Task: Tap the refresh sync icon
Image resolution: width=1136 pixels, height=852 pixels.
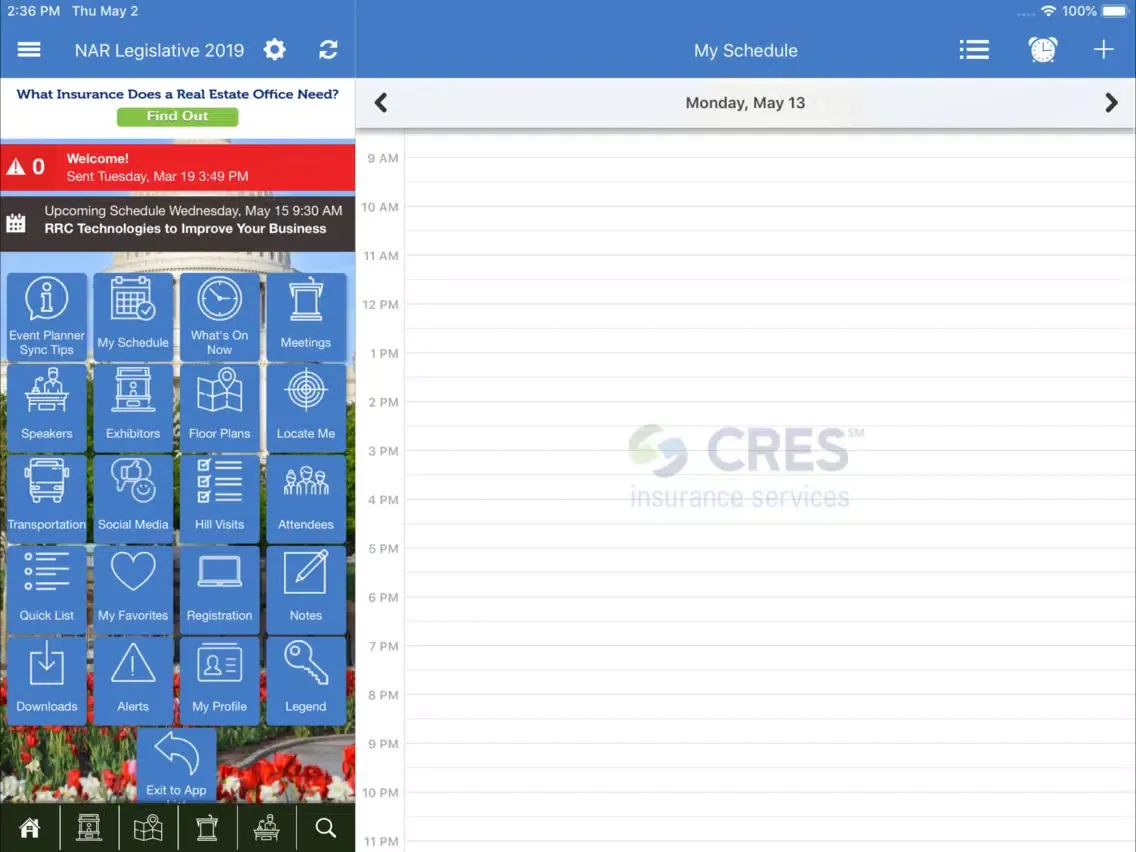Action: coord(328,49)
